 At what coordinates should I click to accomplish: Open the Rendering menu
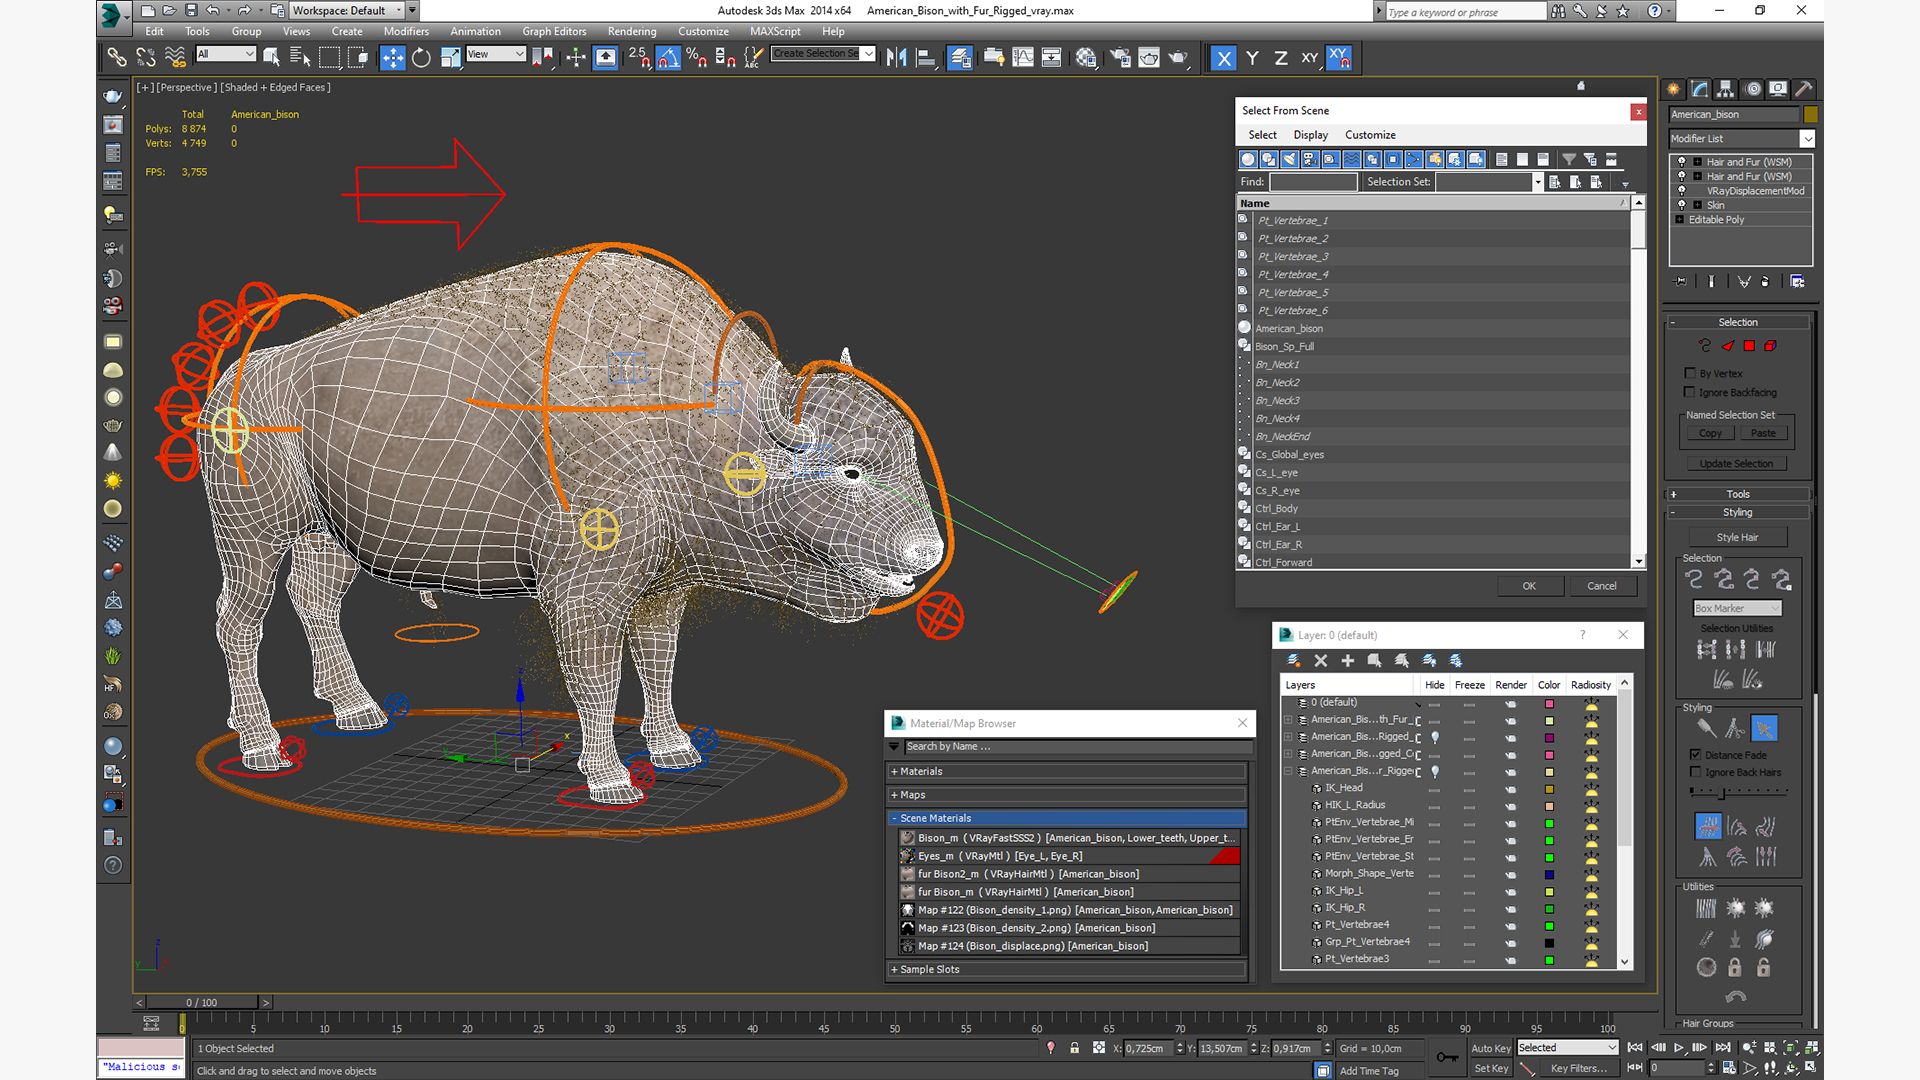click(x=632, y=31)
